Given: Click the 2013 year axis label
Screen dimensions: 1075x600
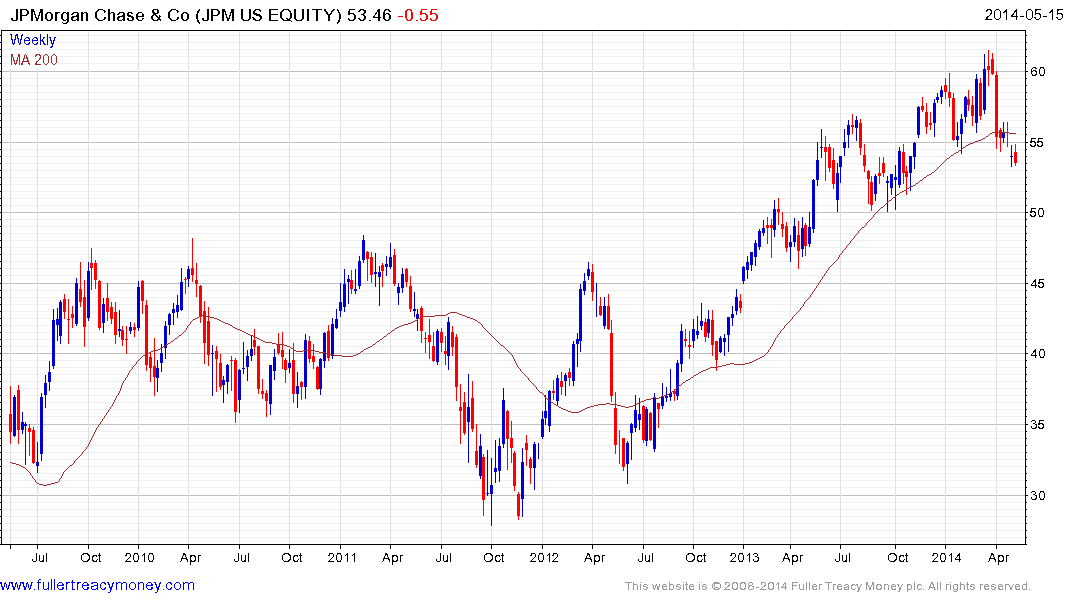Looking at the screenshot, I should pos(745,557).
